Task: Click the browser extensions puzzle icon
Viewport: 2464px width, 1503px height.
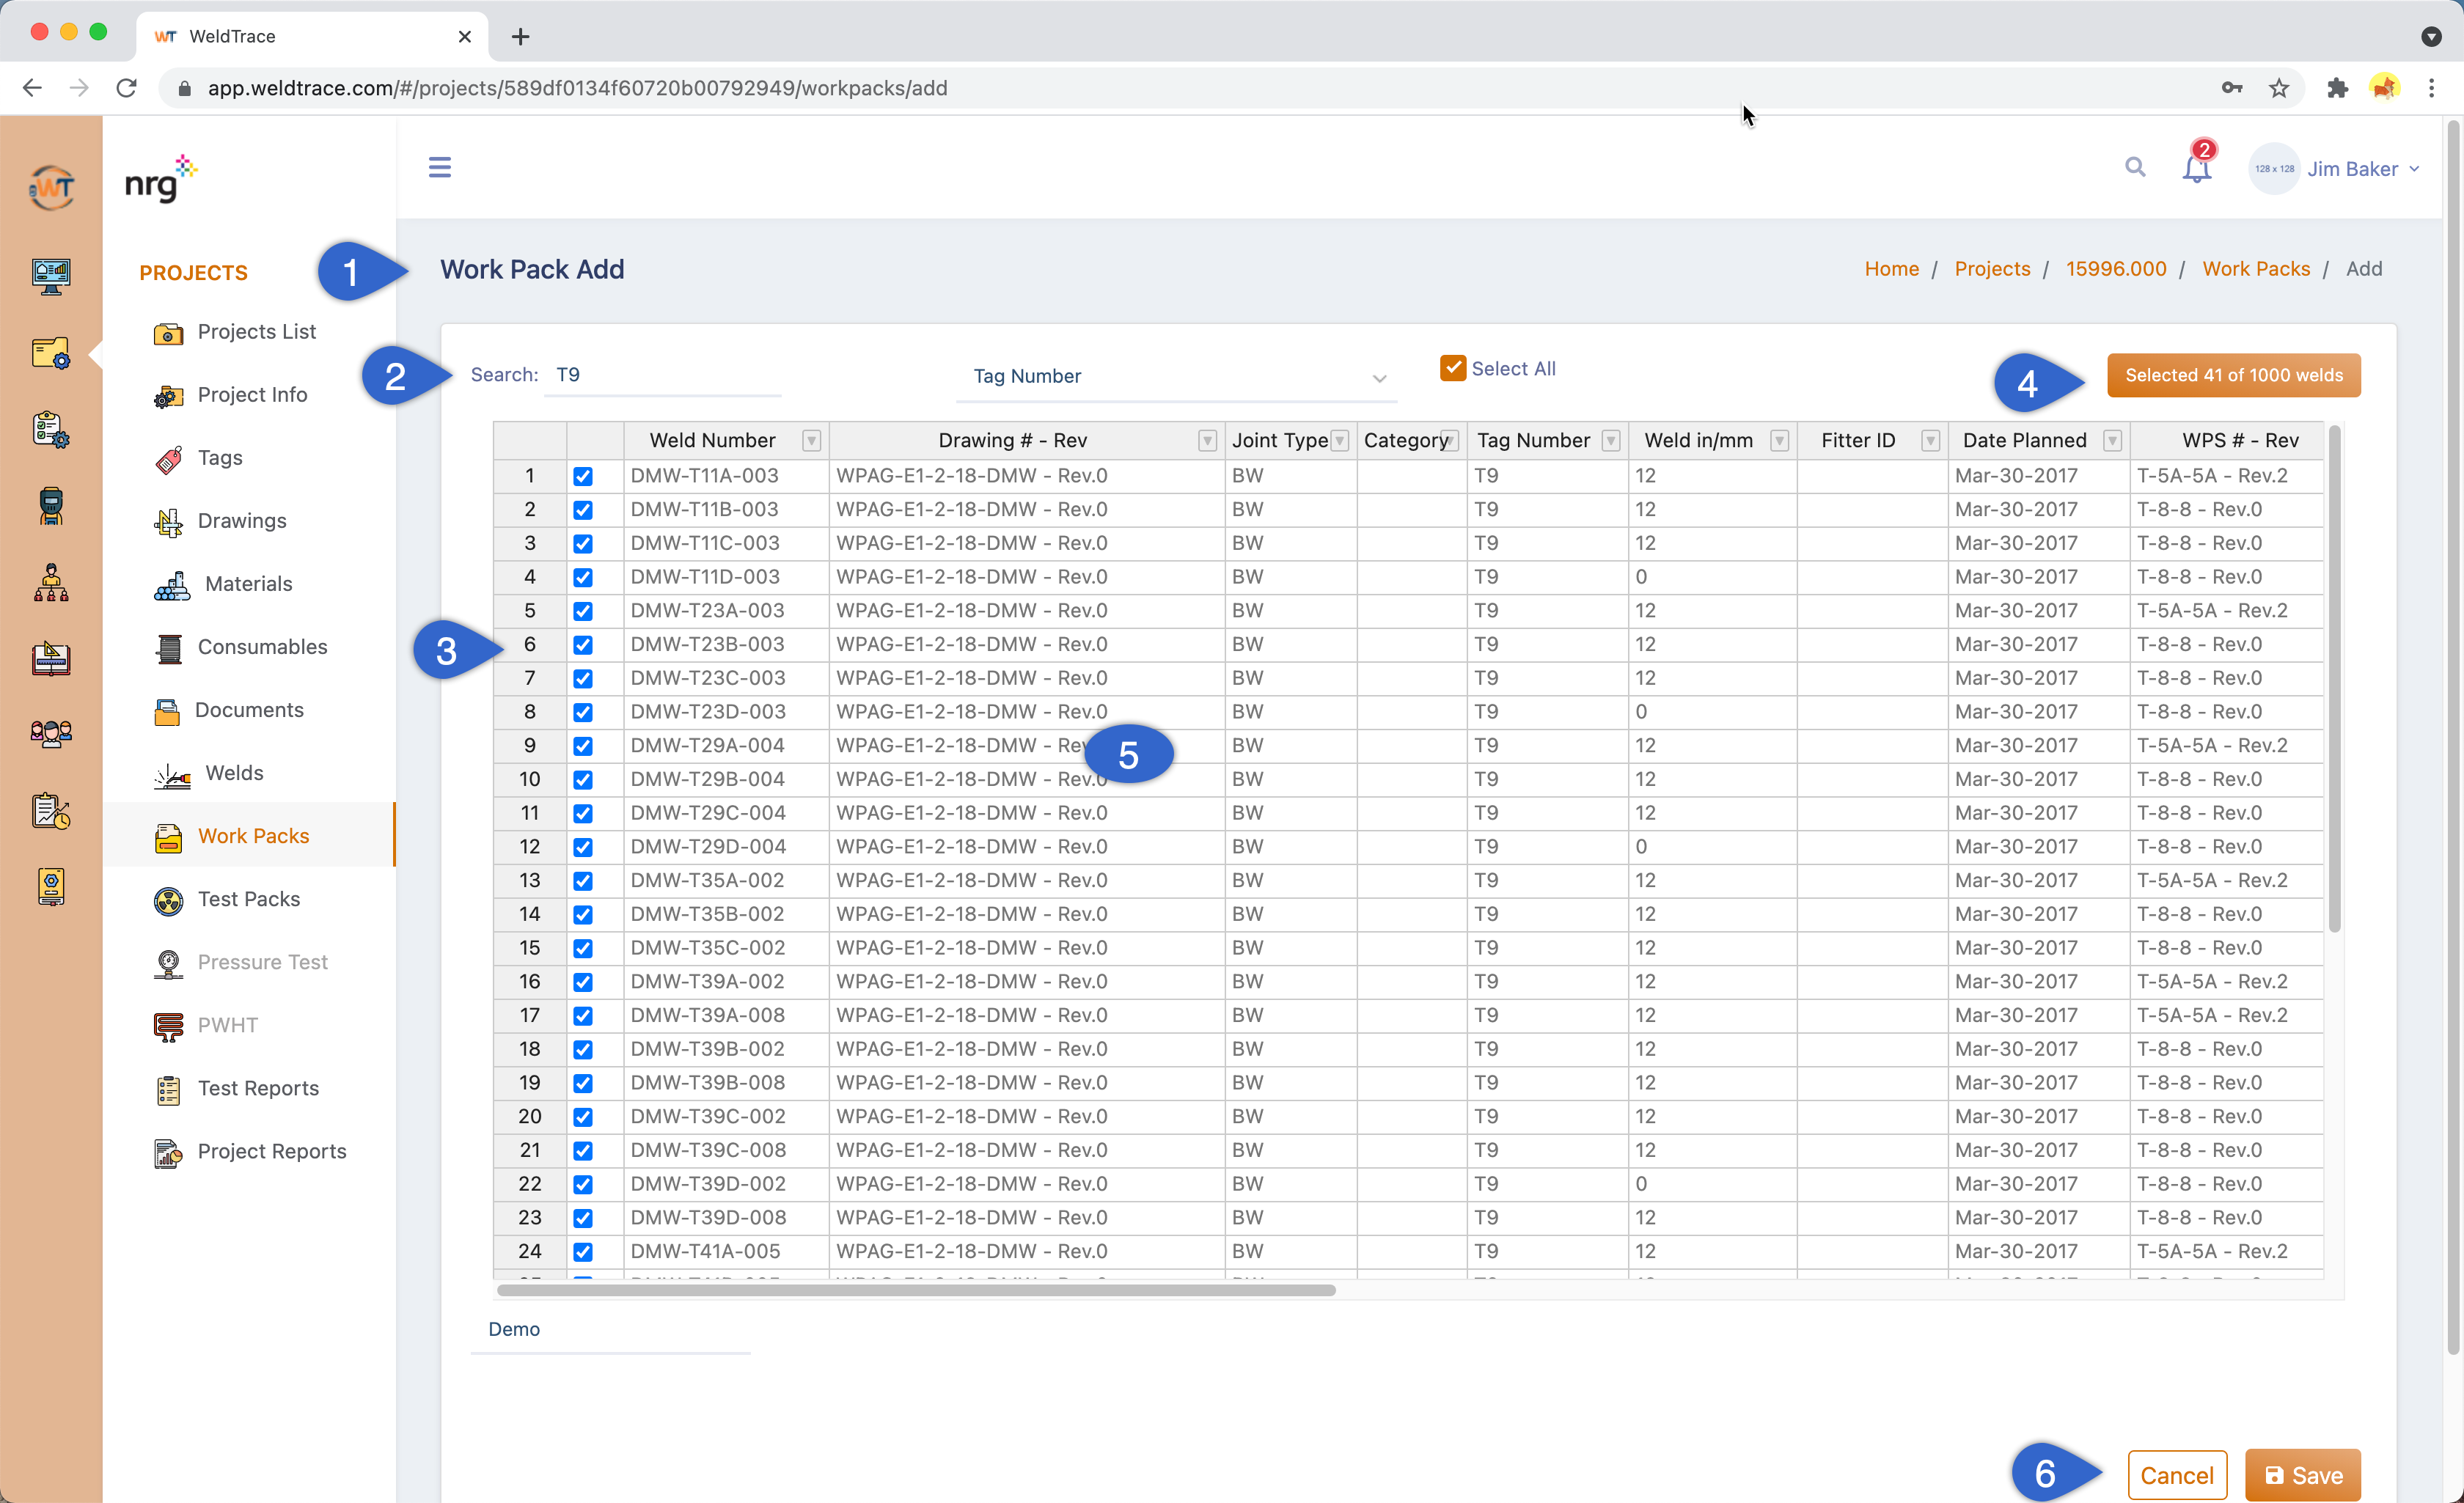Action: [x=2337, y=88]
